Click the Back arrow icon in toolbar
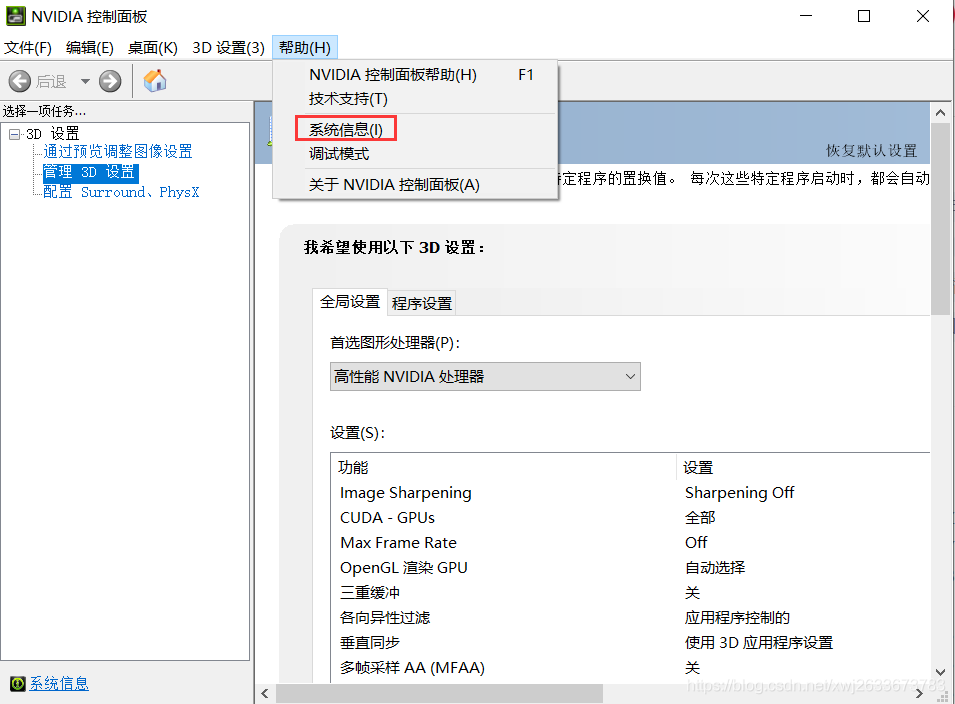955x704 pixels. [x=19, y=81]
